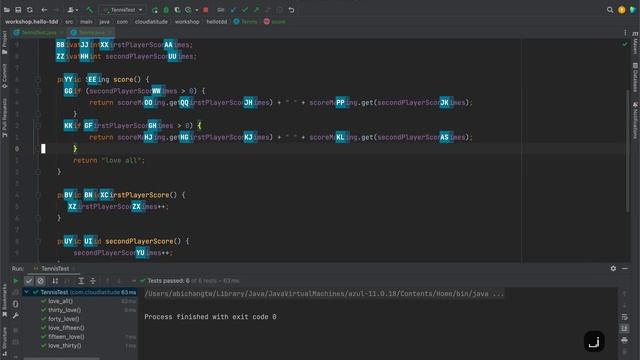Click the src breadcrumb segment
Image resolution: width=640 pixels, height=360 pixels.
[69, 22]
